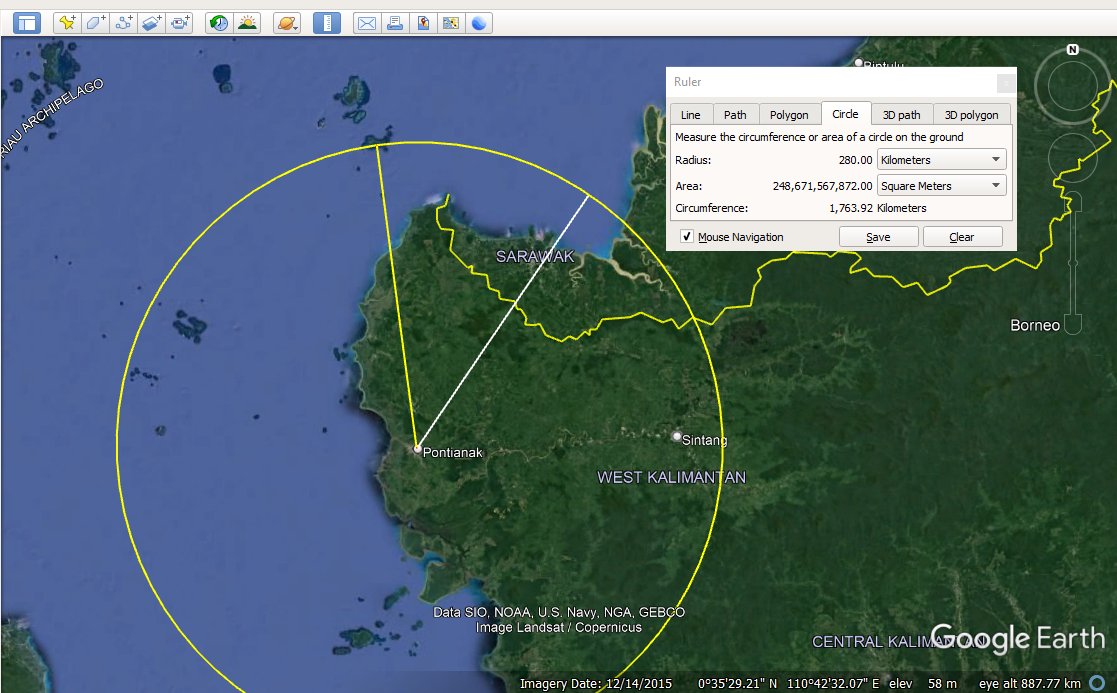The width and height of the screenshot is (1117, 693).
Task: Toggle sunlight across the landscape
Action: 246,23
